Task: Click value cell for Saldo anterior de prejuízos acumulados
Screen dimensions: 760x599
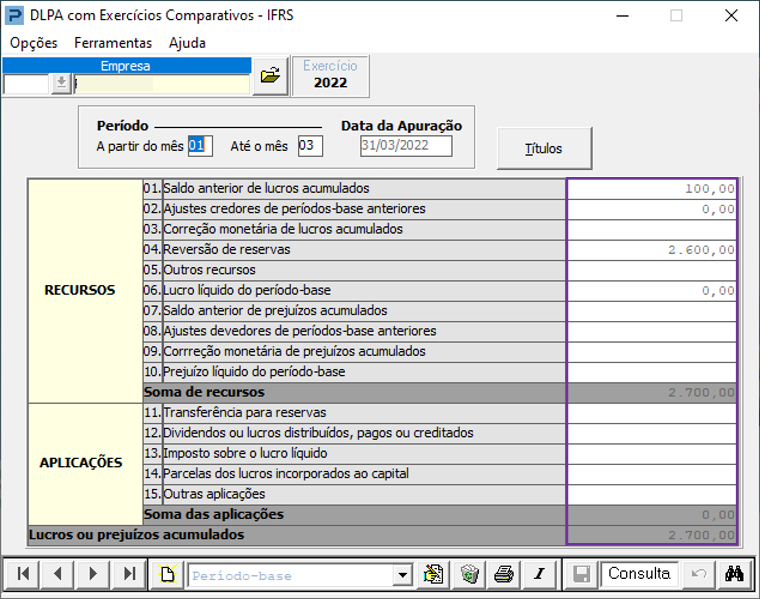Action: (652, 311)
